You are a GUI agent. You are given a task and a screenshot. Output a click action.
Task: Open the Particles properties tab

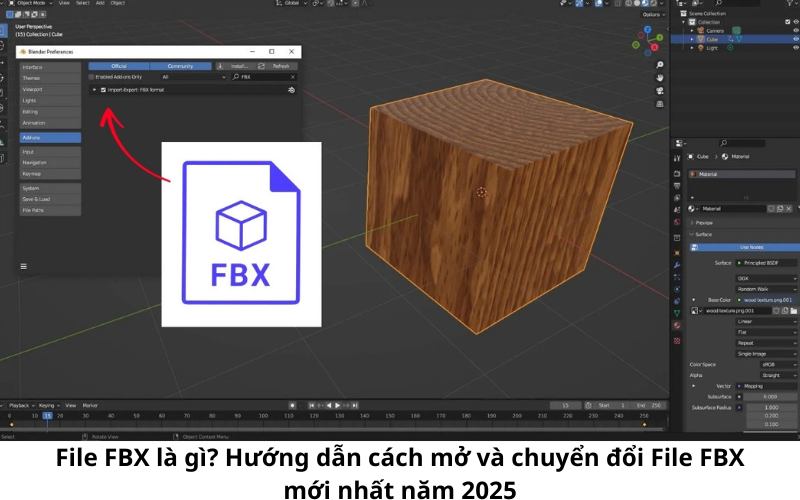[677, 278]
